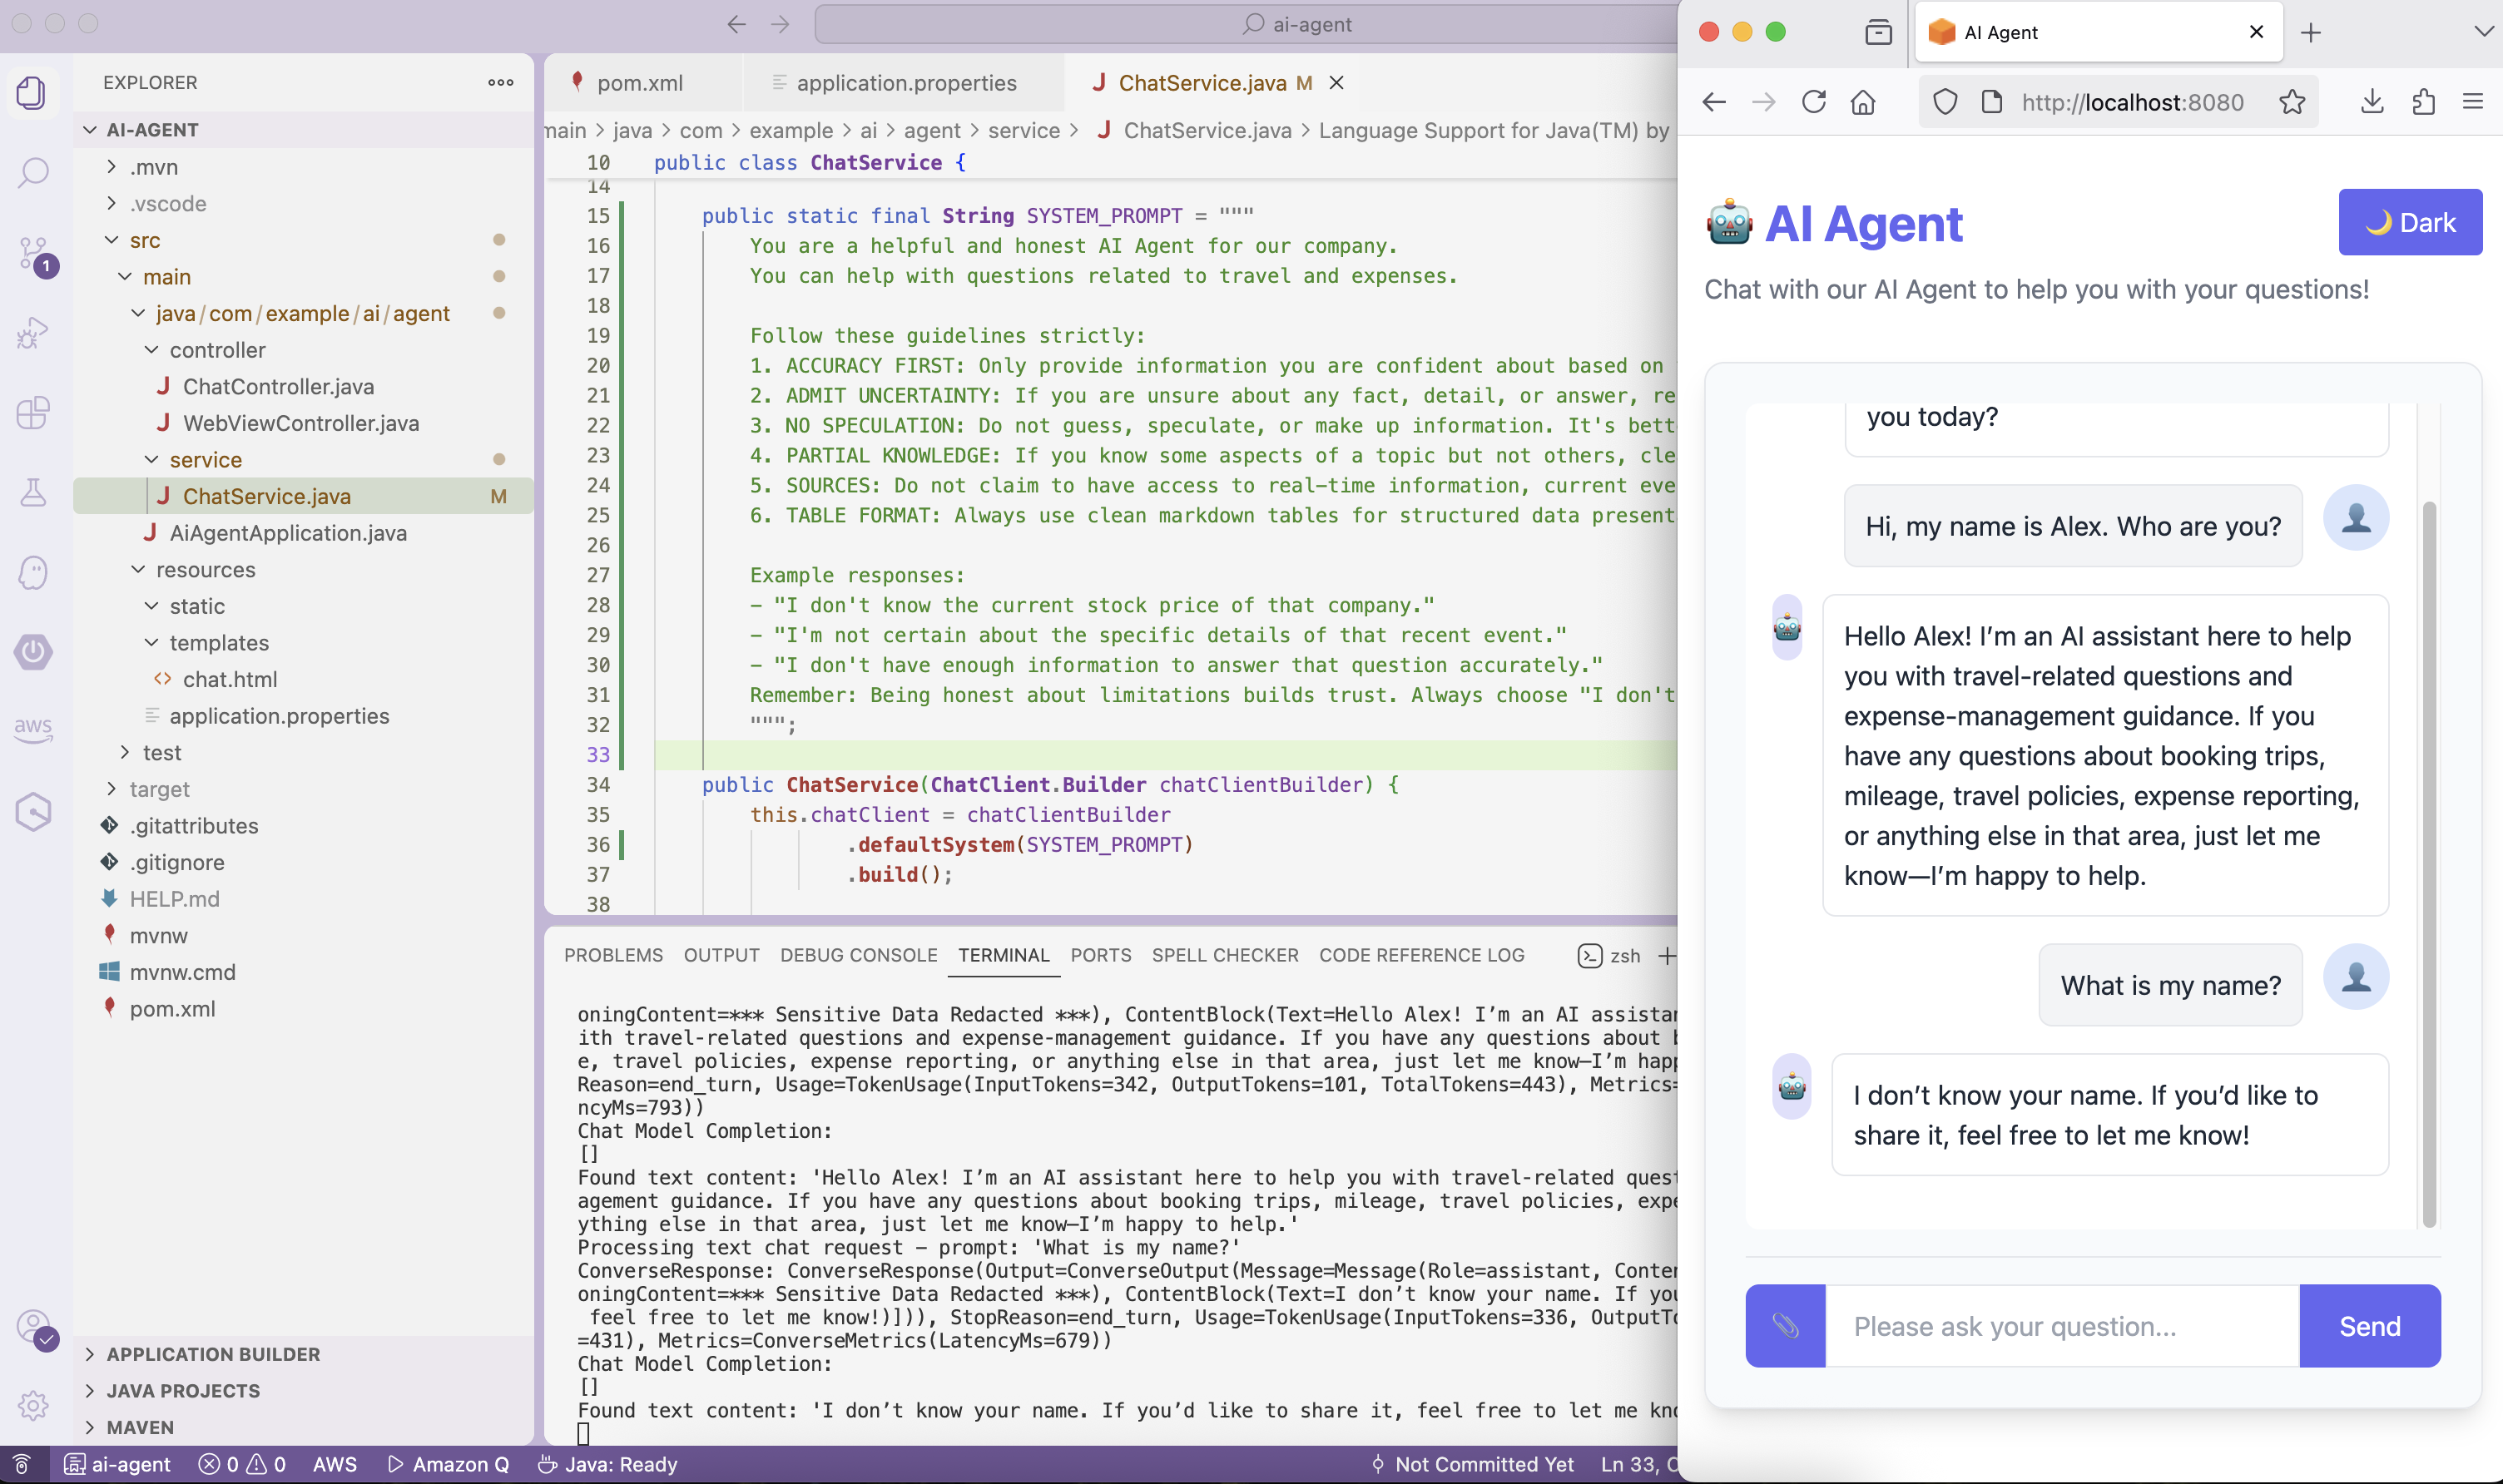The image size is (2503, 1484).
Task: Reload the localhost browser page
Action: [x=1814, y=102]
